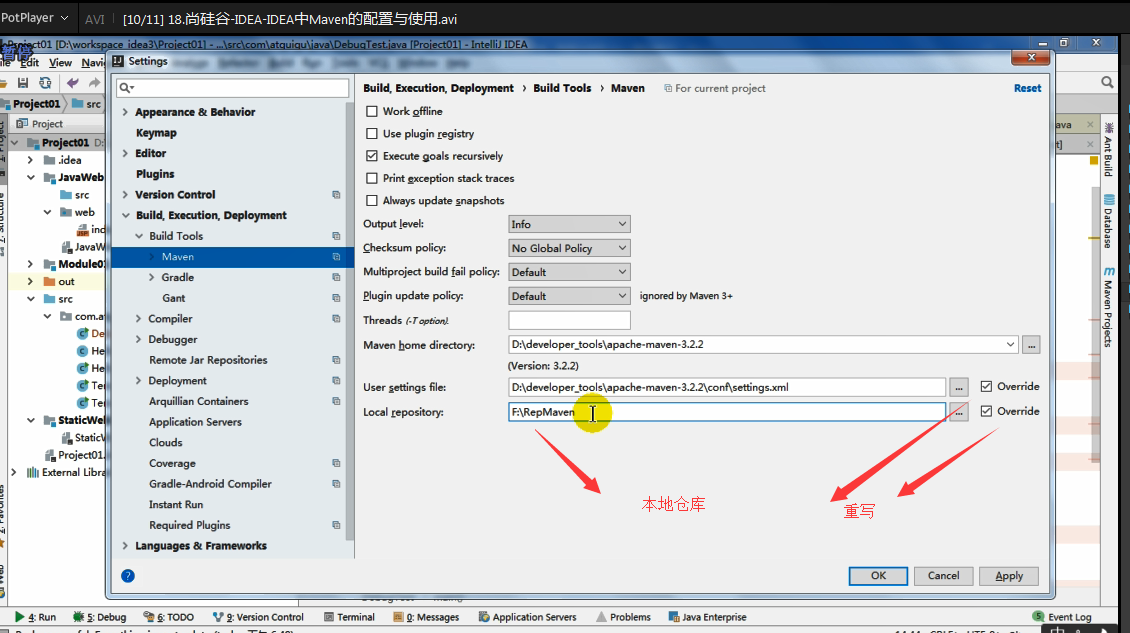The width and height of the screenshot is (1130, 633).
Task: Toggle Override for Local repository
Action: click(987, 411)
